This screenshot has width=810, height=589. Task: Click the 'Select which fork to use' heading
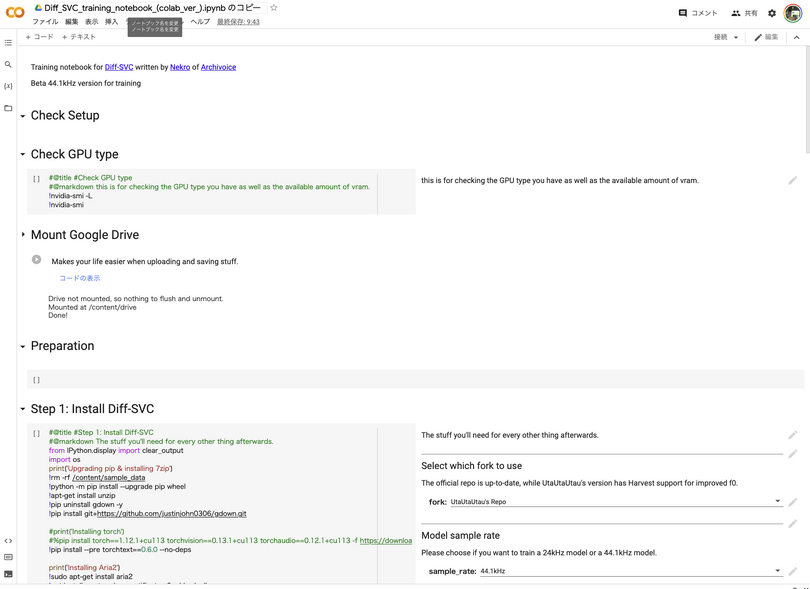pyautogui.click(x=472, y=466)
